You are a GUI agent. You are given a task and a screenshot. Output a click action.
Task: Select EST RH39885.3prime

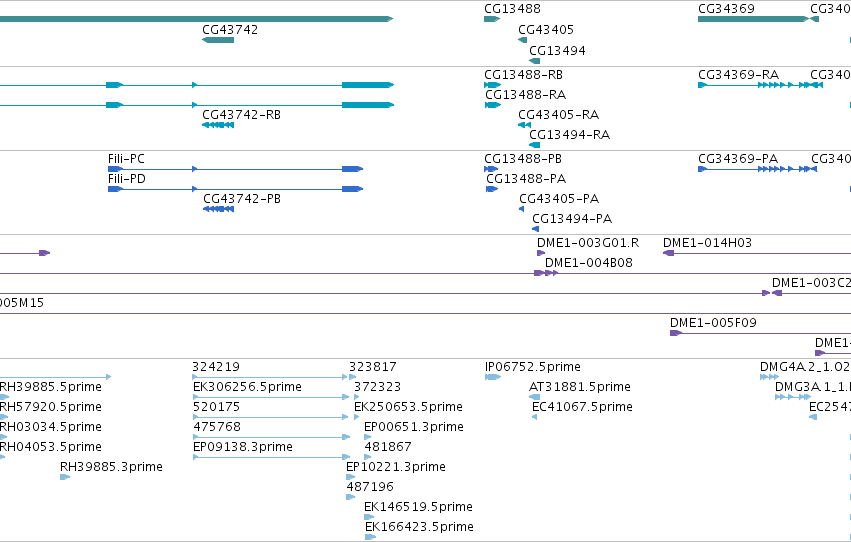tap(65, 477)
